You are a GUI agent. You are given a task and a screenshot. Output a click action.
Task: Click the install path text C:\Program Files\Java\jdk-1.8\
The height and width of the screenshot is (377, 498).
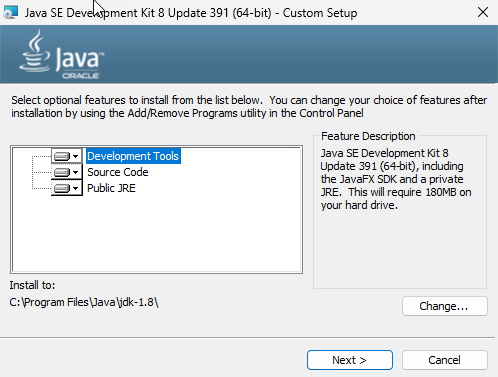tap(84, 302)
